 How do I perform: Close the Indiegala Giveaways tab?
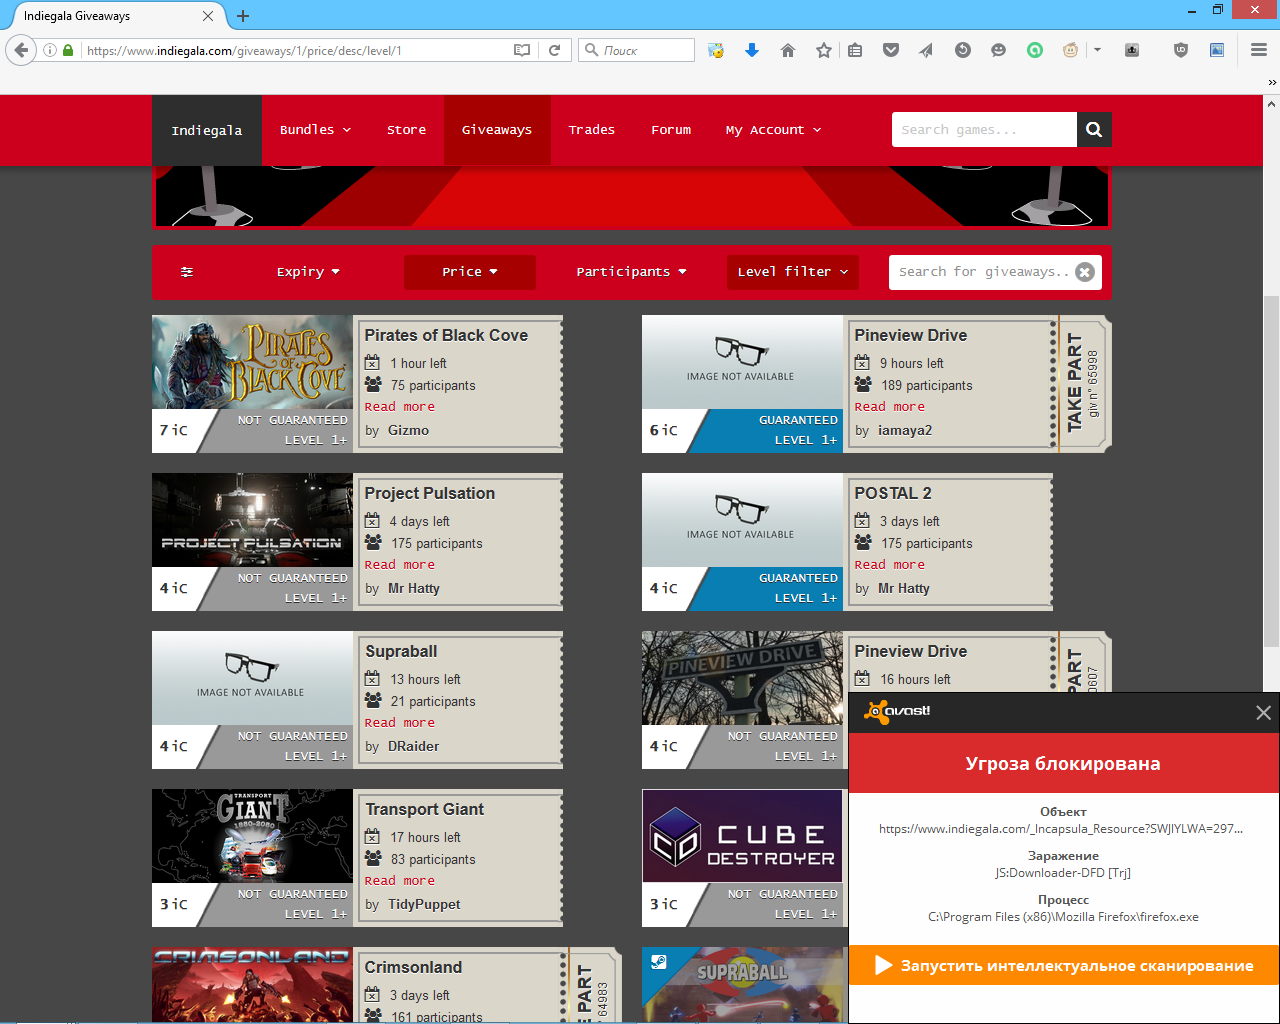coord(208,16)
